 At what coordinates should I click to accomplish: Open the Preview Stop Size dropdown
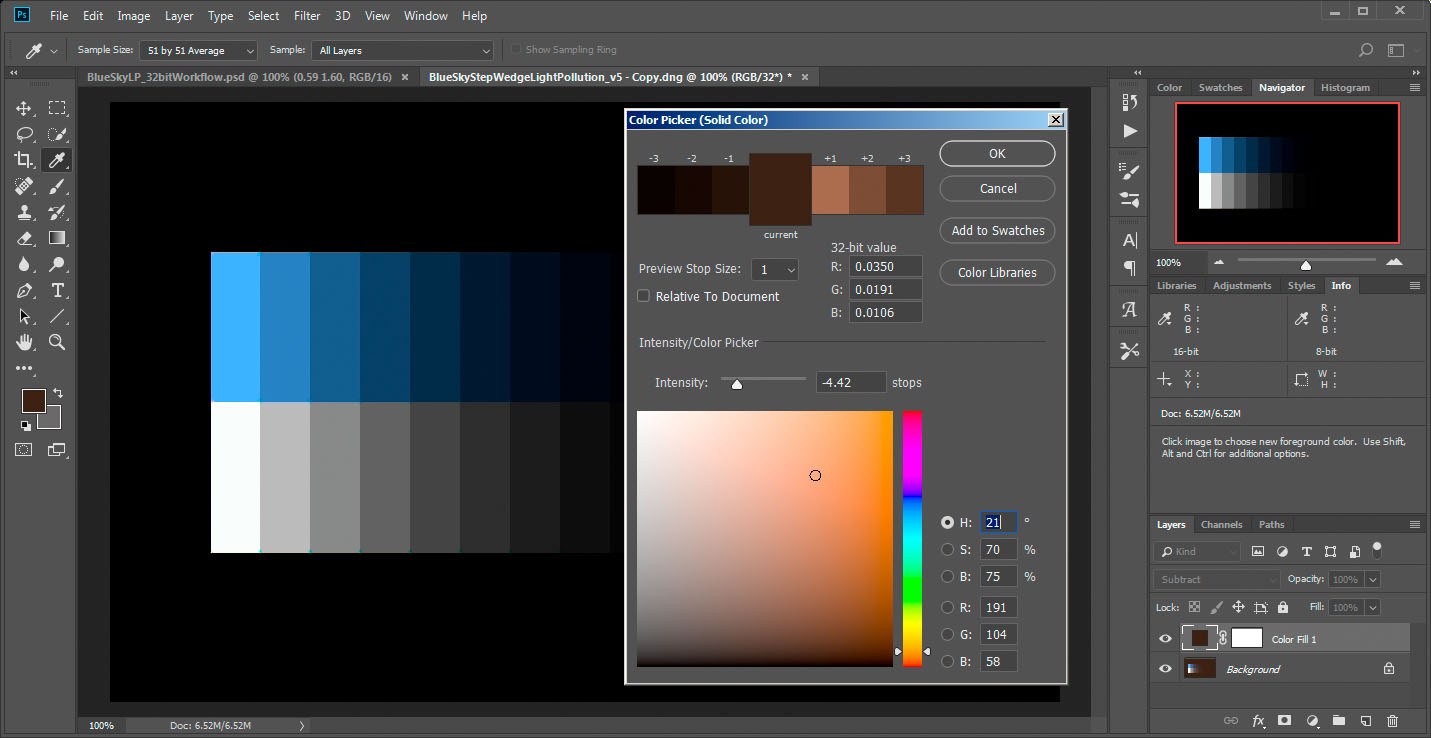[775, 270]
